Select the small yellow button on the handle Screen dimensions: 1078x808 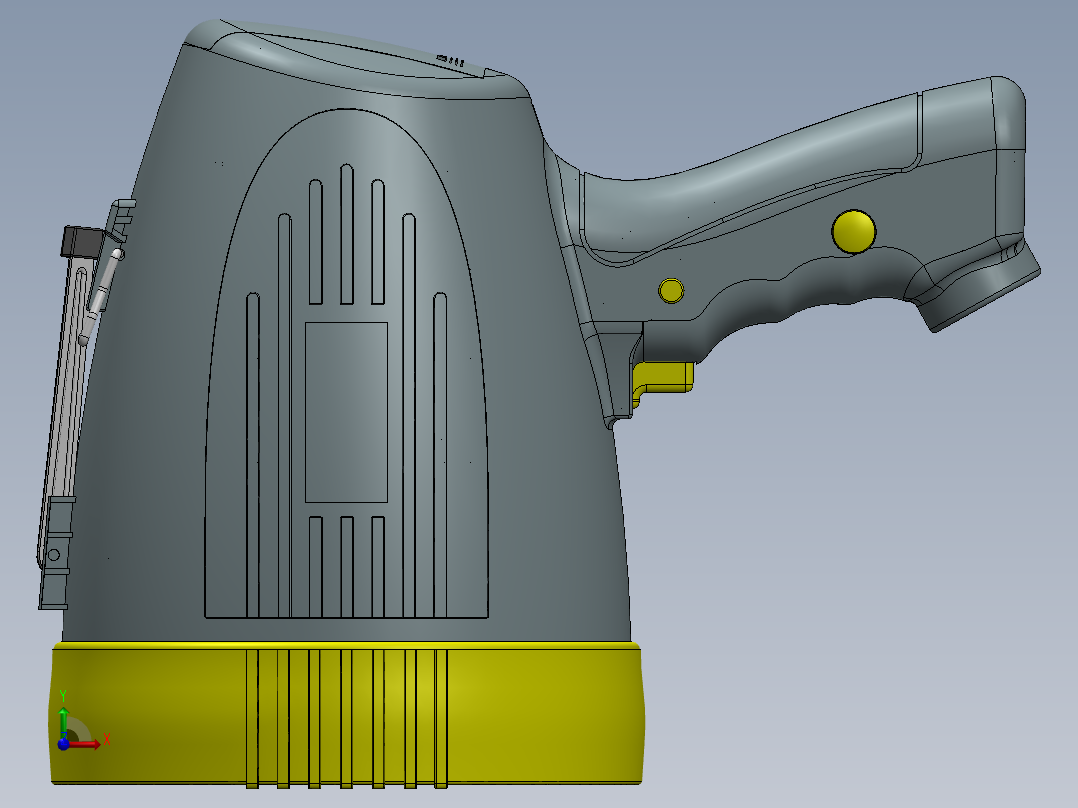point(671,290)
